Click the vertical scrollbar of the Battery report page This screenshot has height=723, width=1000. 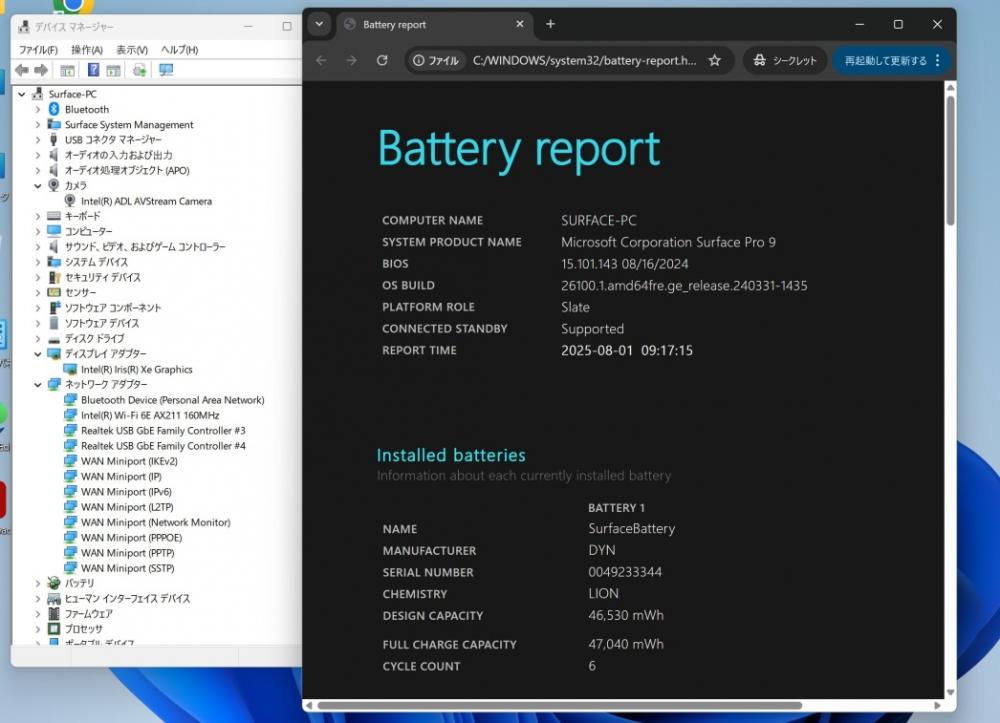click(950, 161)
